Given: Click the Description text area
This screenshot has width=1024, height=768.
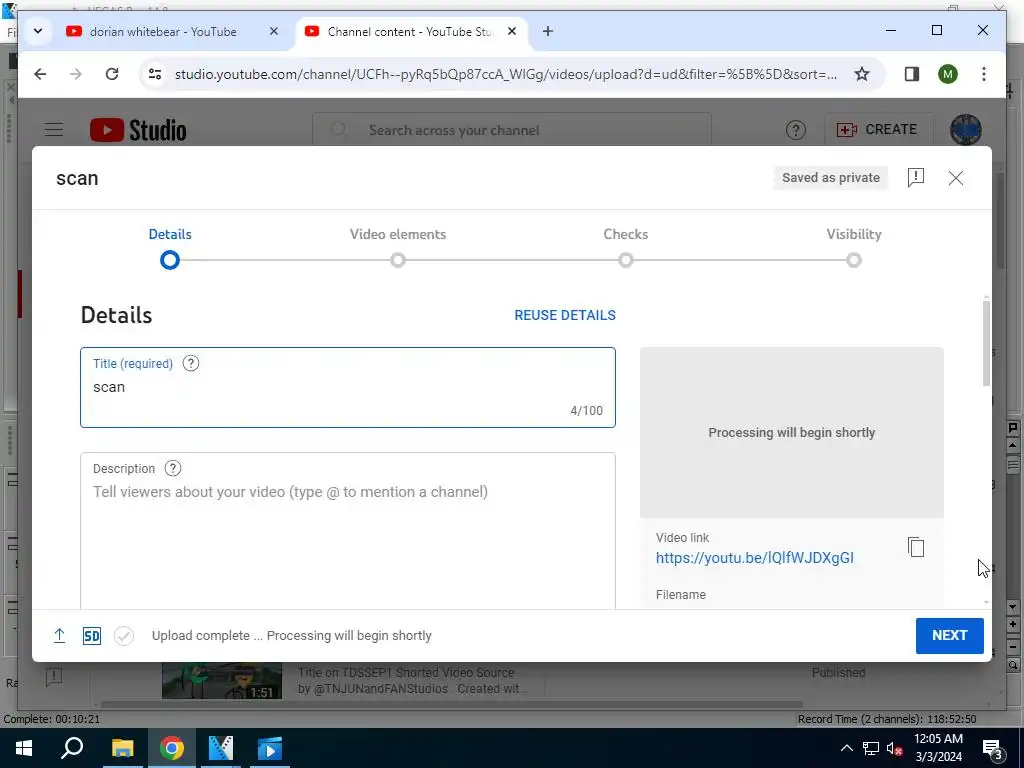Looking at the screenshot, I should [x=347, y=530].
